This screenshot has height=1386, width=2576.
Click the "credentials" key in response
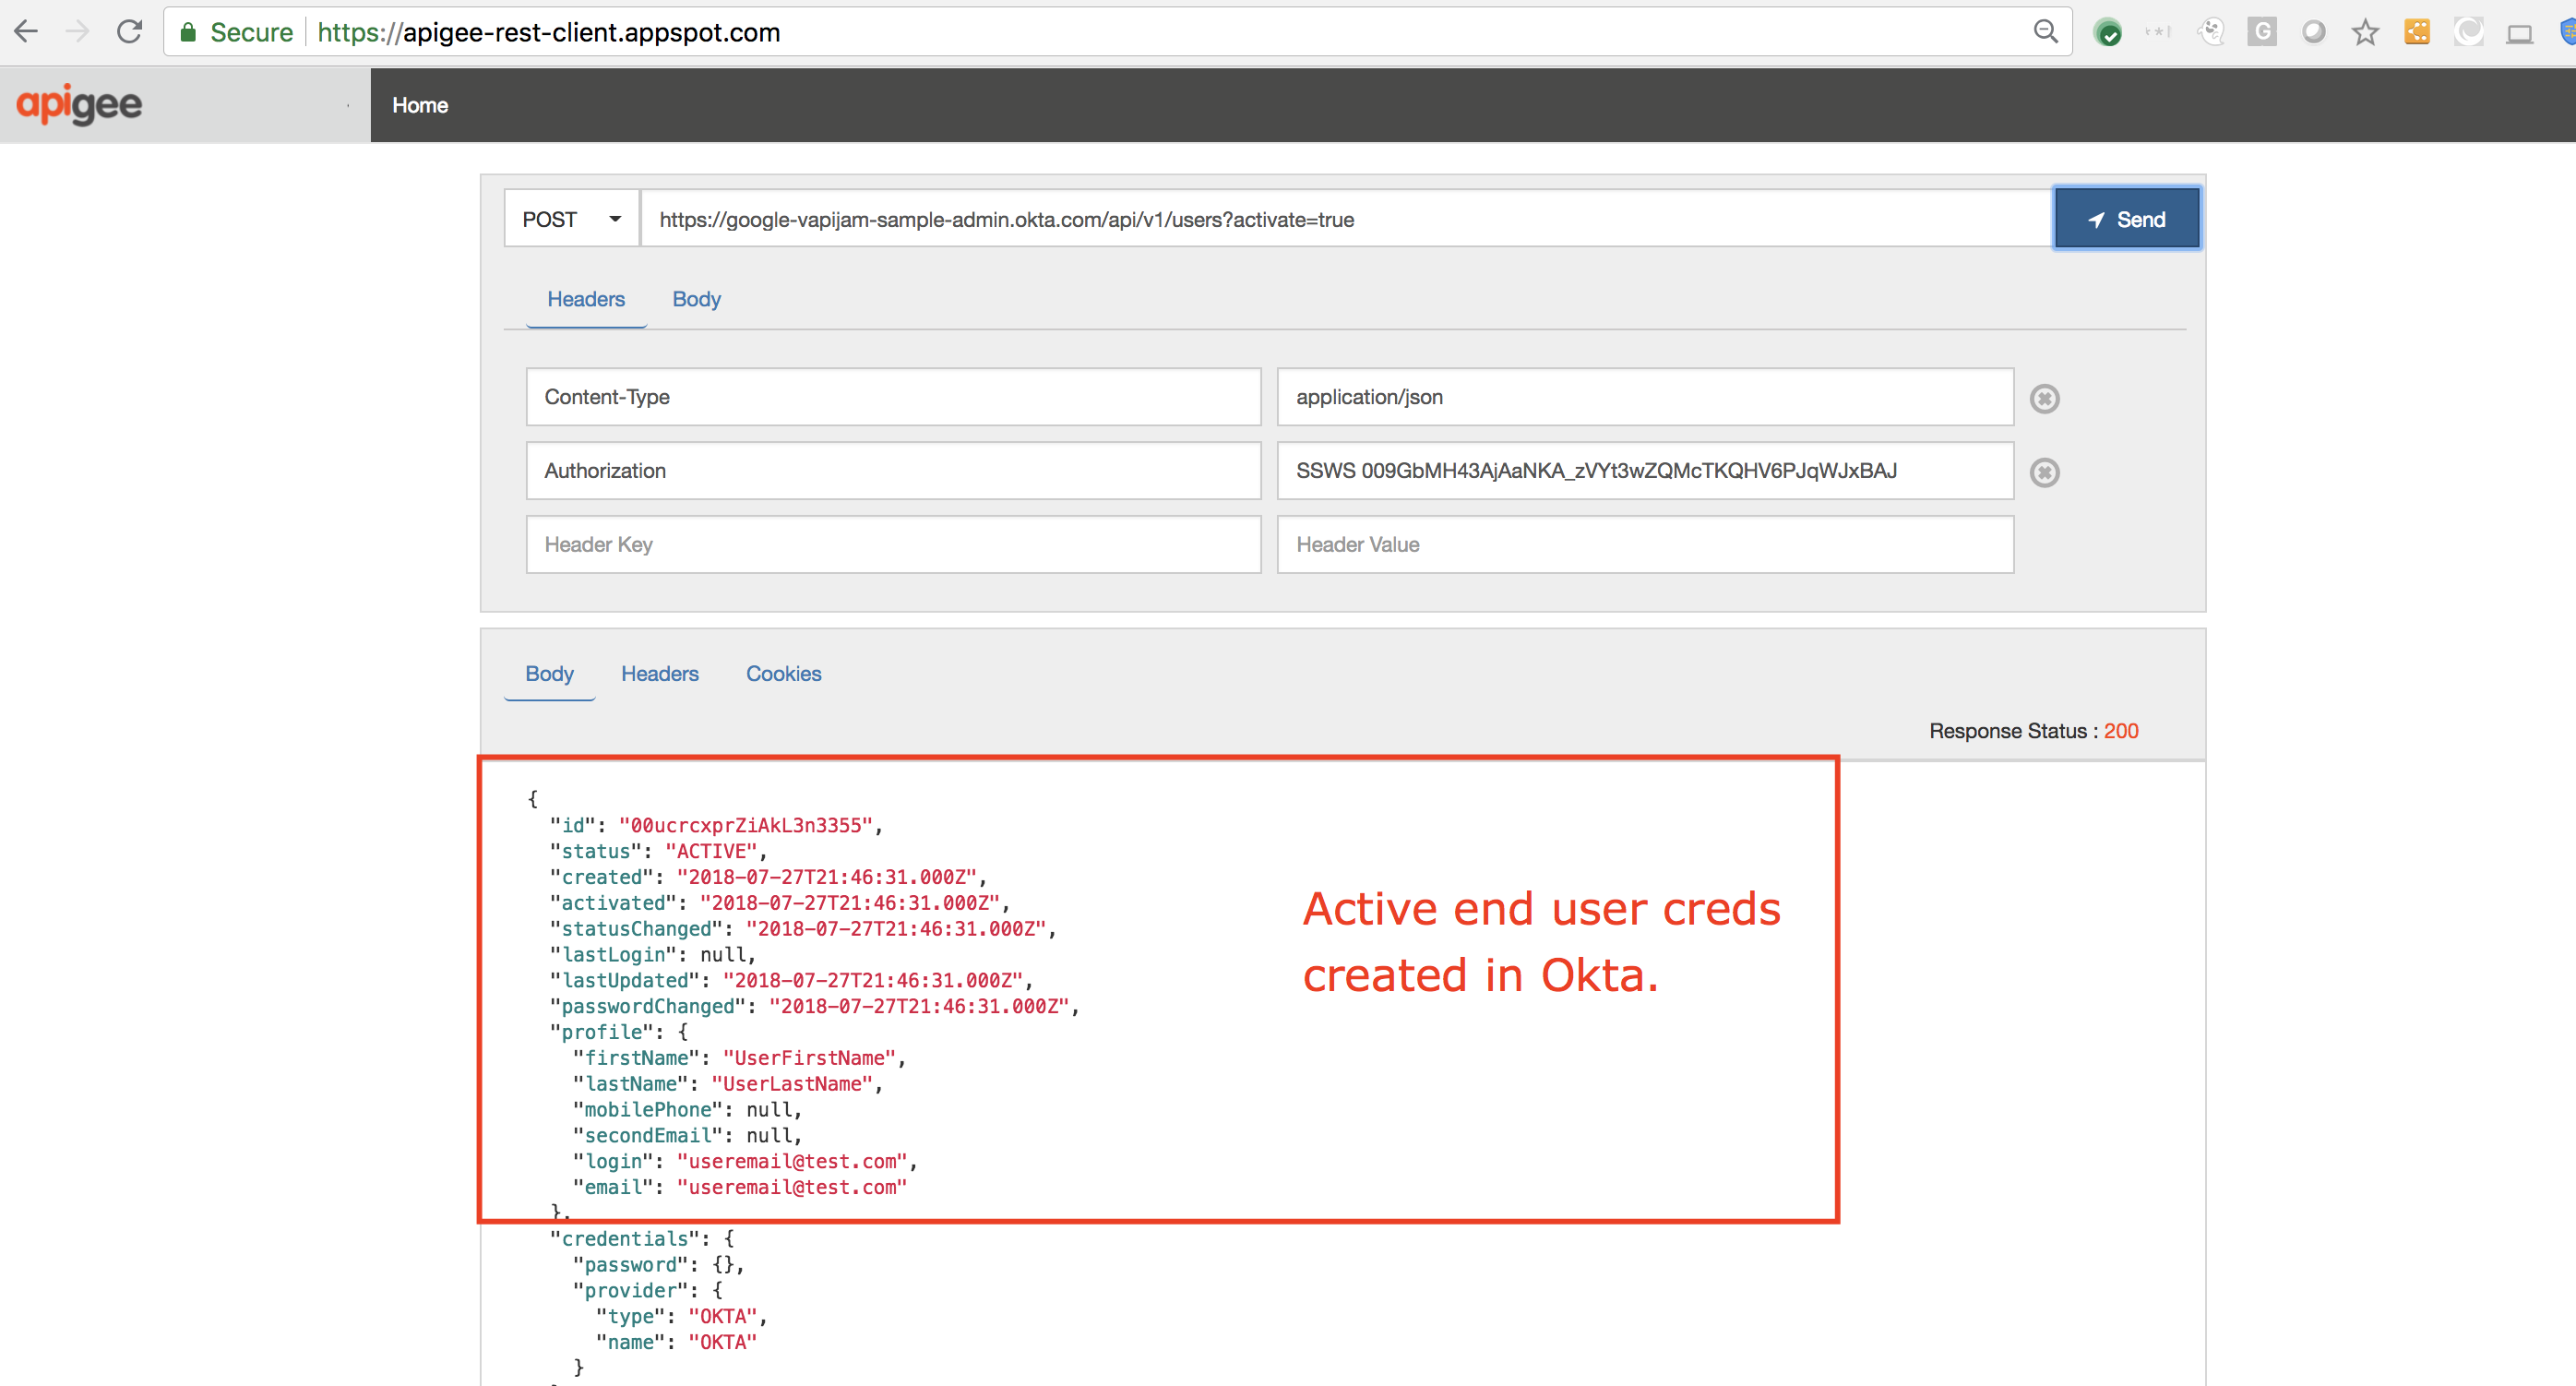625,1239
